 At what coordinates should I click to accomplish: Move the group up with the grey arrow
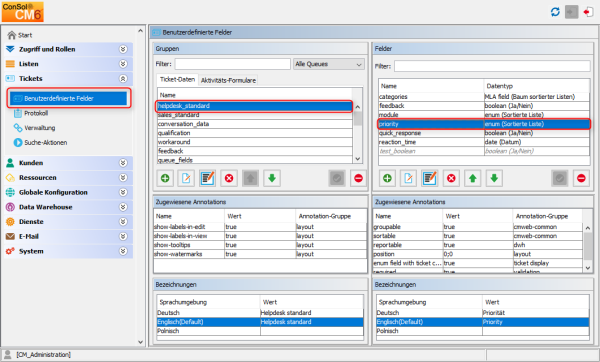[250, 178]
